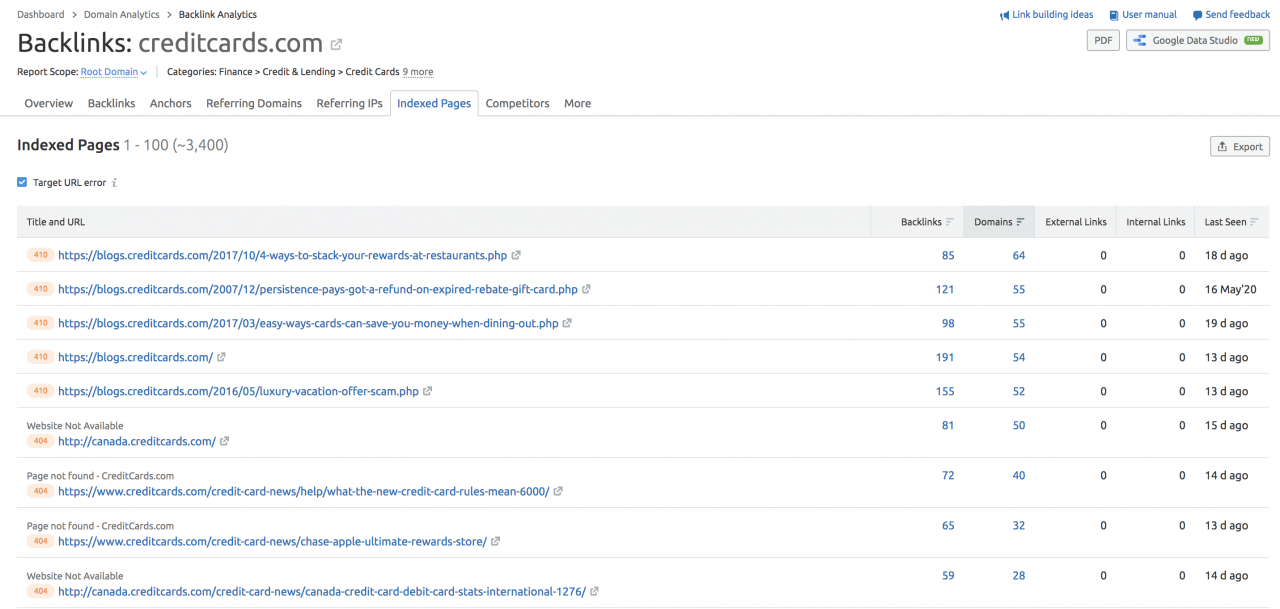Switch to the Referring Domains tab
The height and width of the screenshot is (609, 1280).
point(253,103)
